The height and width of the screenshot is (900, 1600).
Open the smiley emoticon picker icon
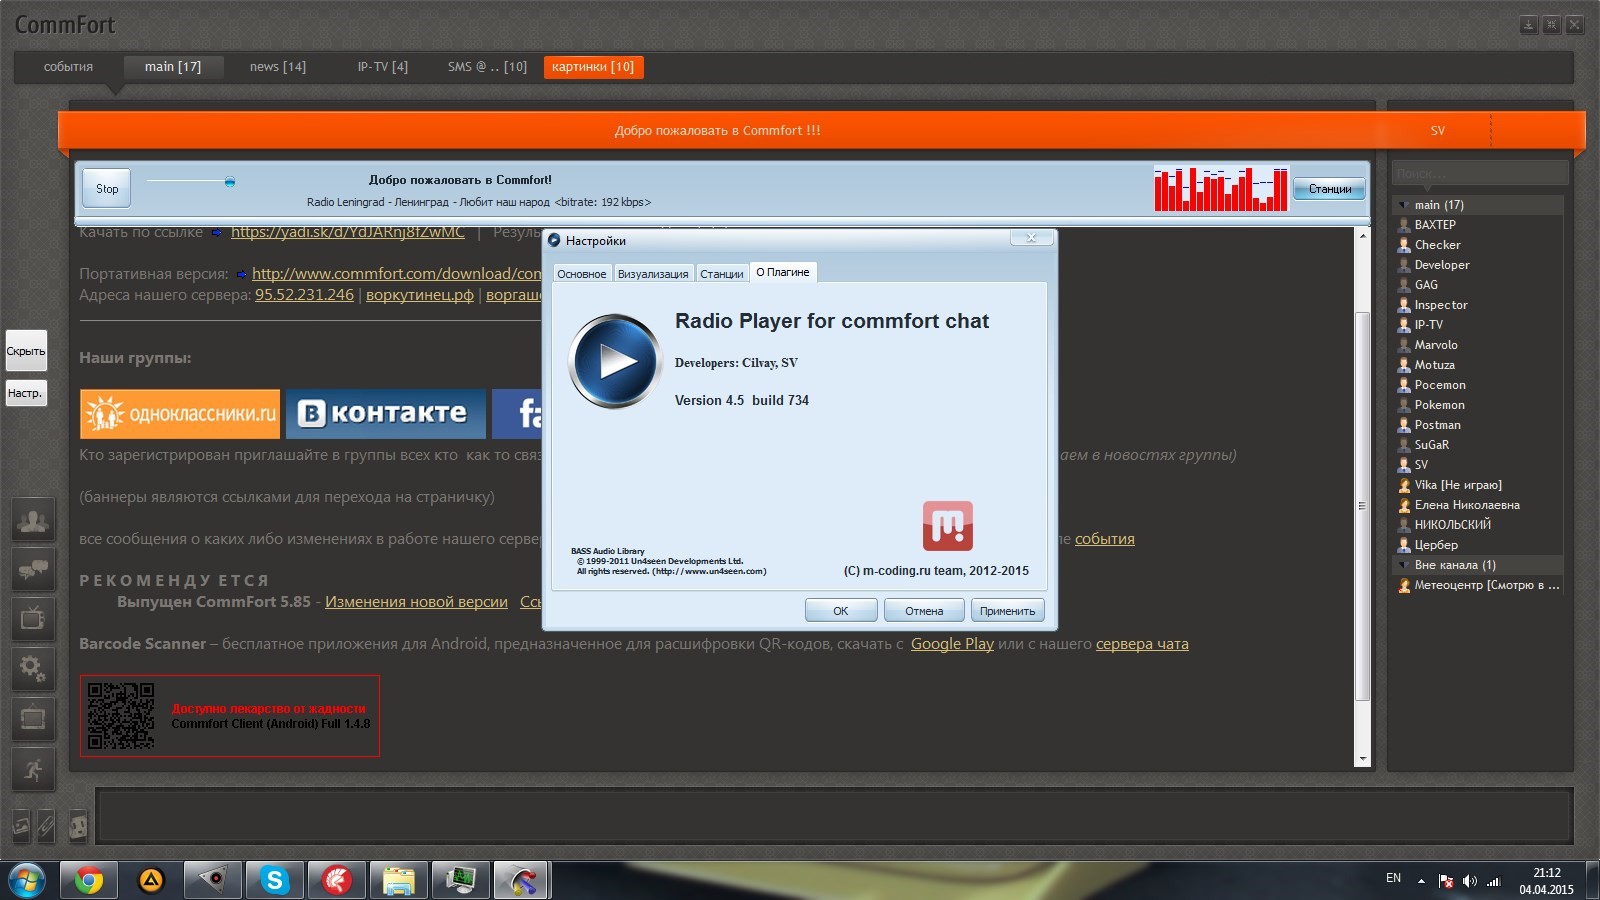click(78, 826)
